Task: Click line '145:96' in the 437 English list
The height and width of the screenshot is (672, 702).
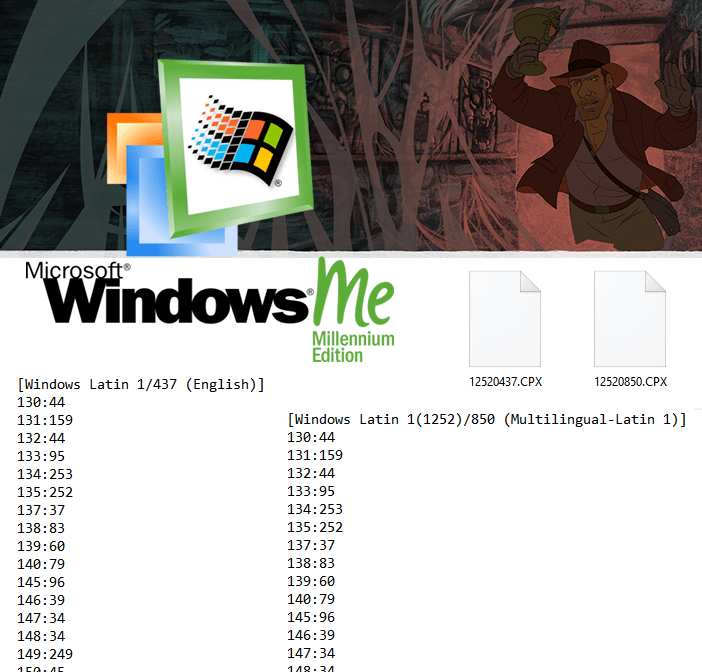Action: coord(41,582)
